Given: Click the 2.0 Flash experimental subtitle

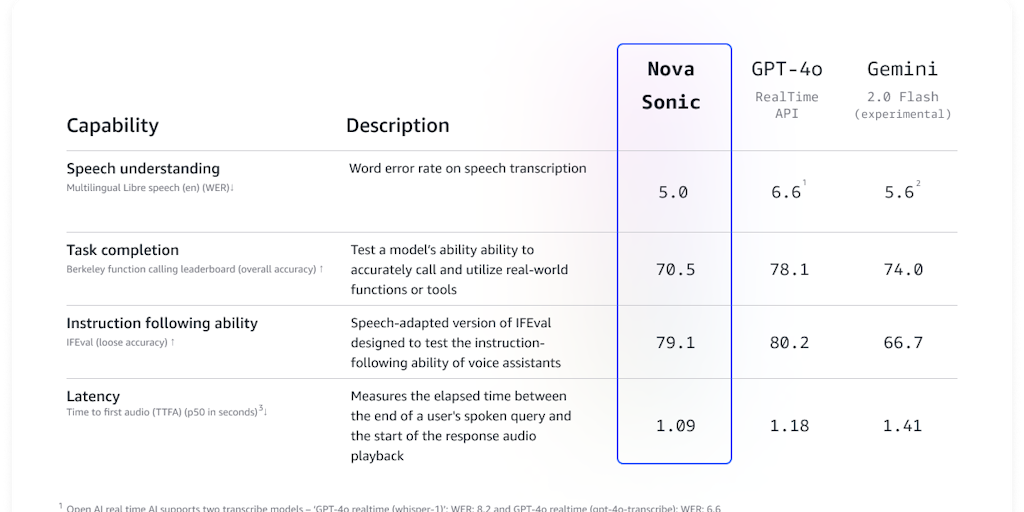Looking at the screenshot, I should click(x=902, y=105).
